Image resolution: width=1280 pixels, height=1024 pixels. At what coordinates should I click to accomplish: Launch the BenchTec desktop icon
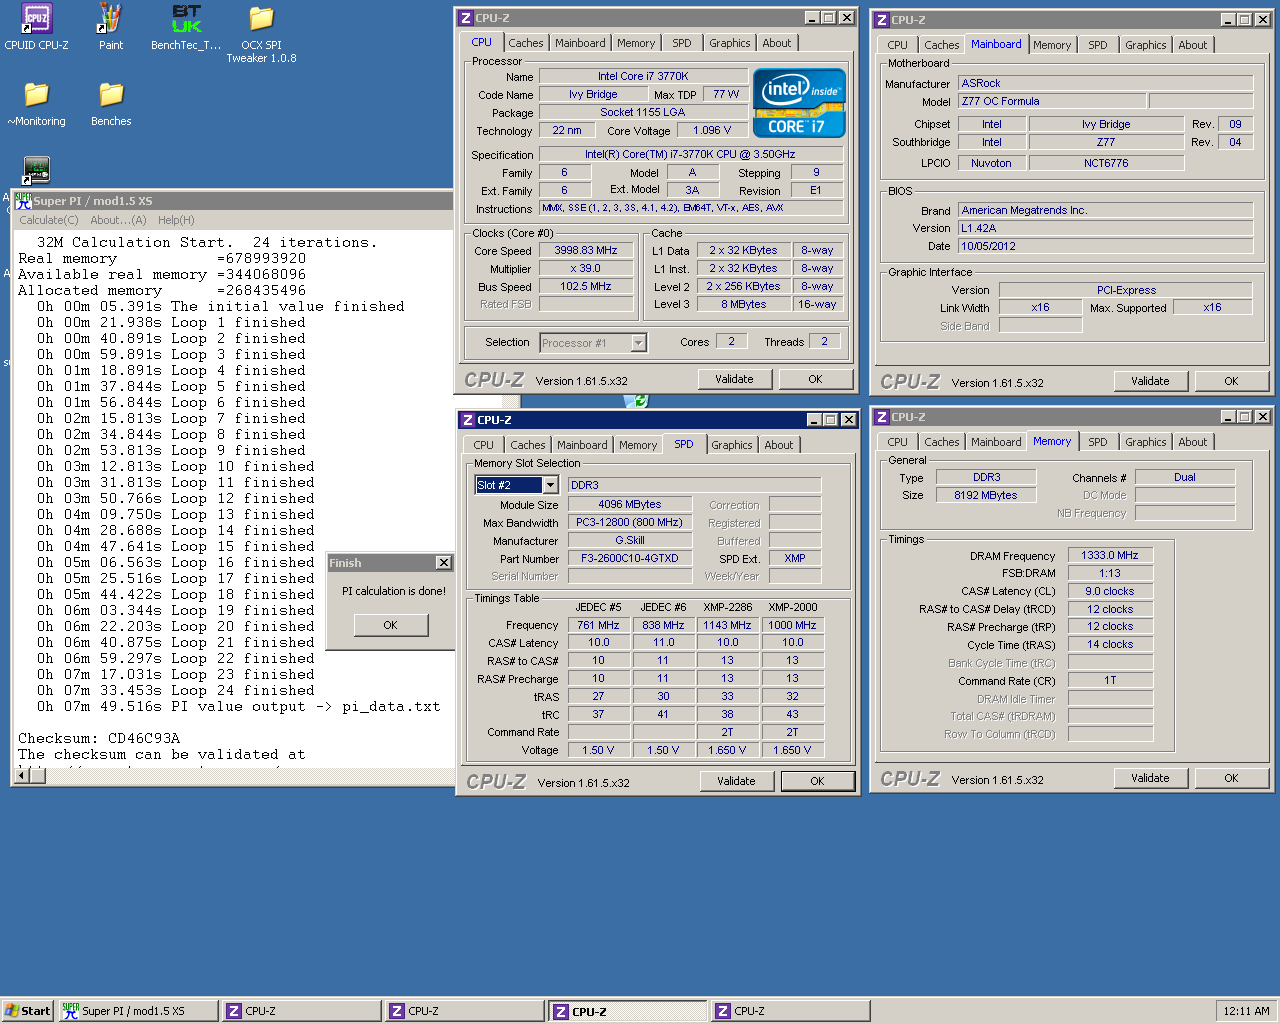186,27
